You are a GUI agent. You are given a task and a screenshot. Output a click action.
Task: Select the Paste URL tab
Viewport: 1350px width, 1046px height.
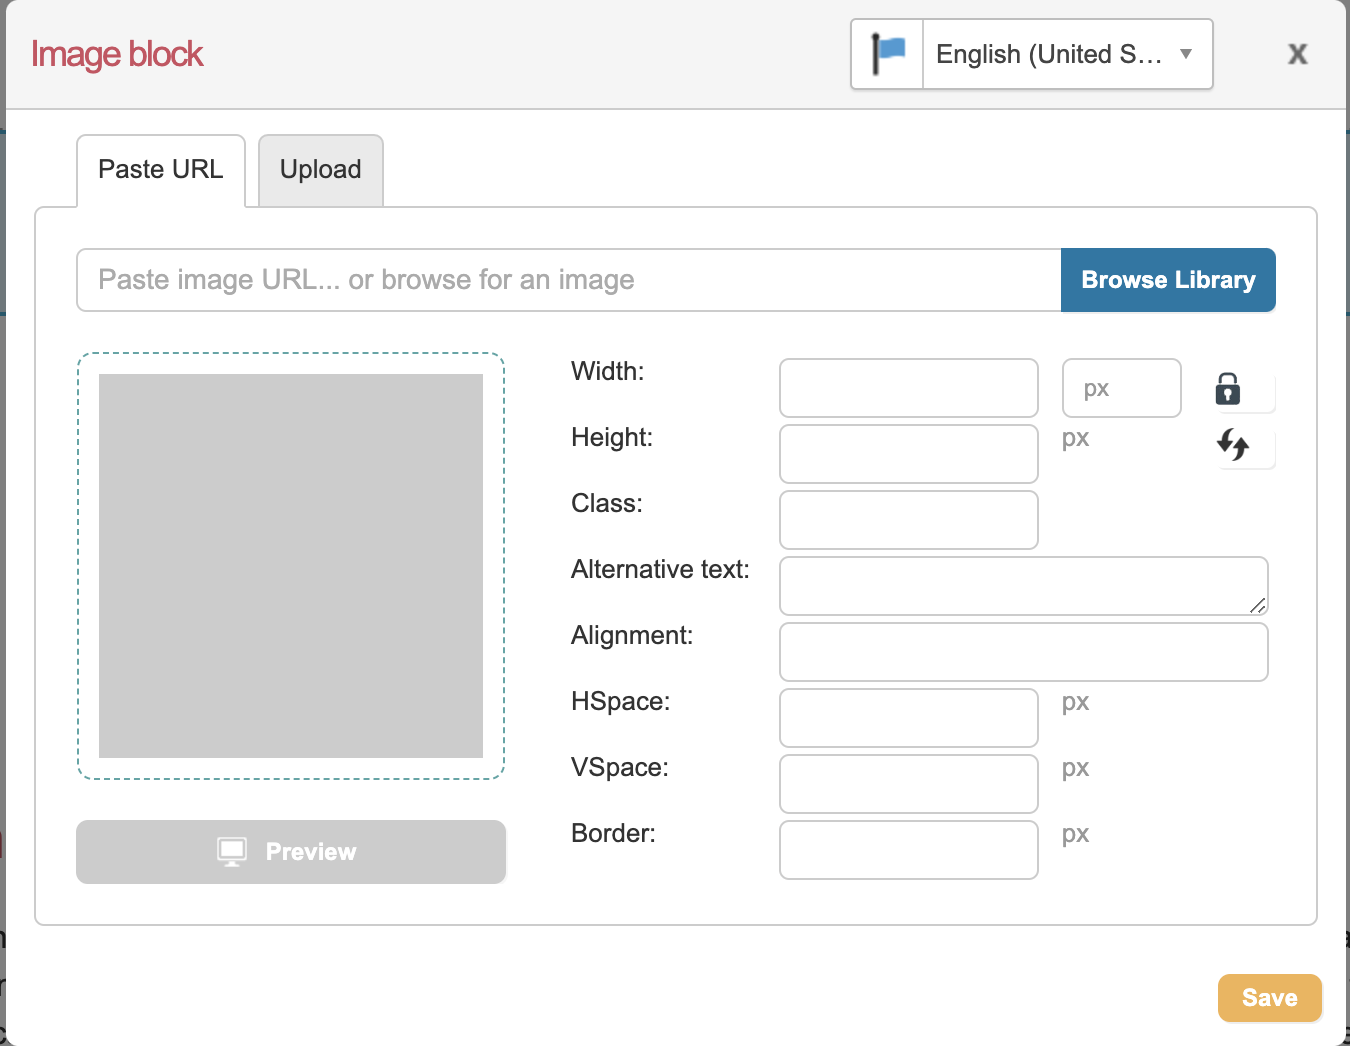[x=161, y=170]
